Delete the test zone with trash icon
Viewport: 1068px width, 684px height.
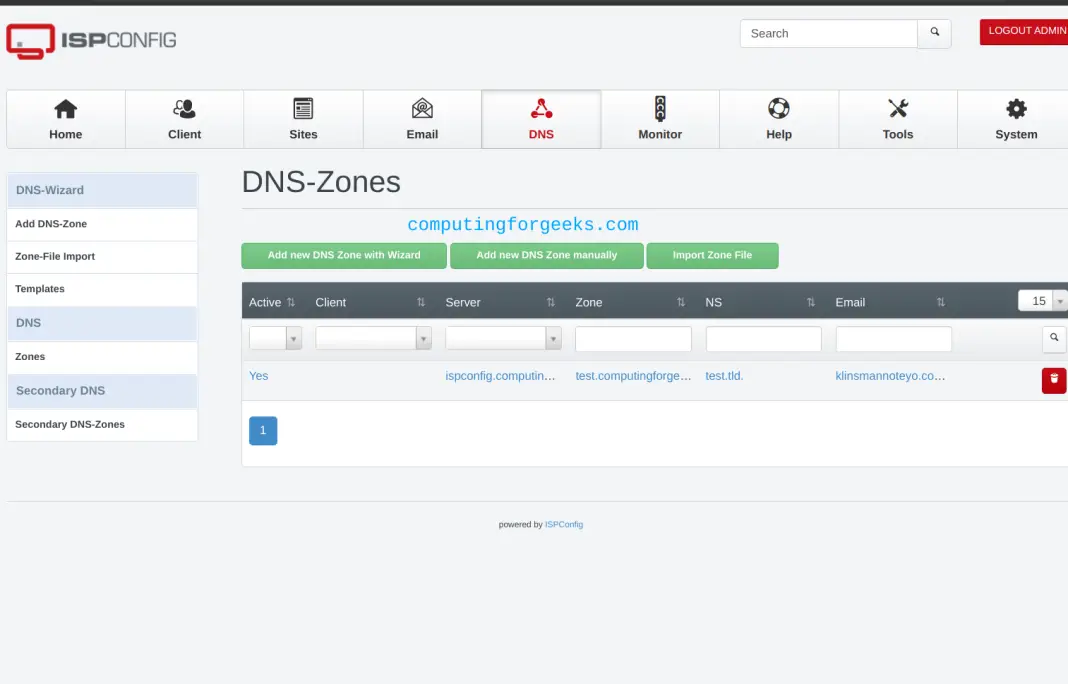coord(1054,380)
